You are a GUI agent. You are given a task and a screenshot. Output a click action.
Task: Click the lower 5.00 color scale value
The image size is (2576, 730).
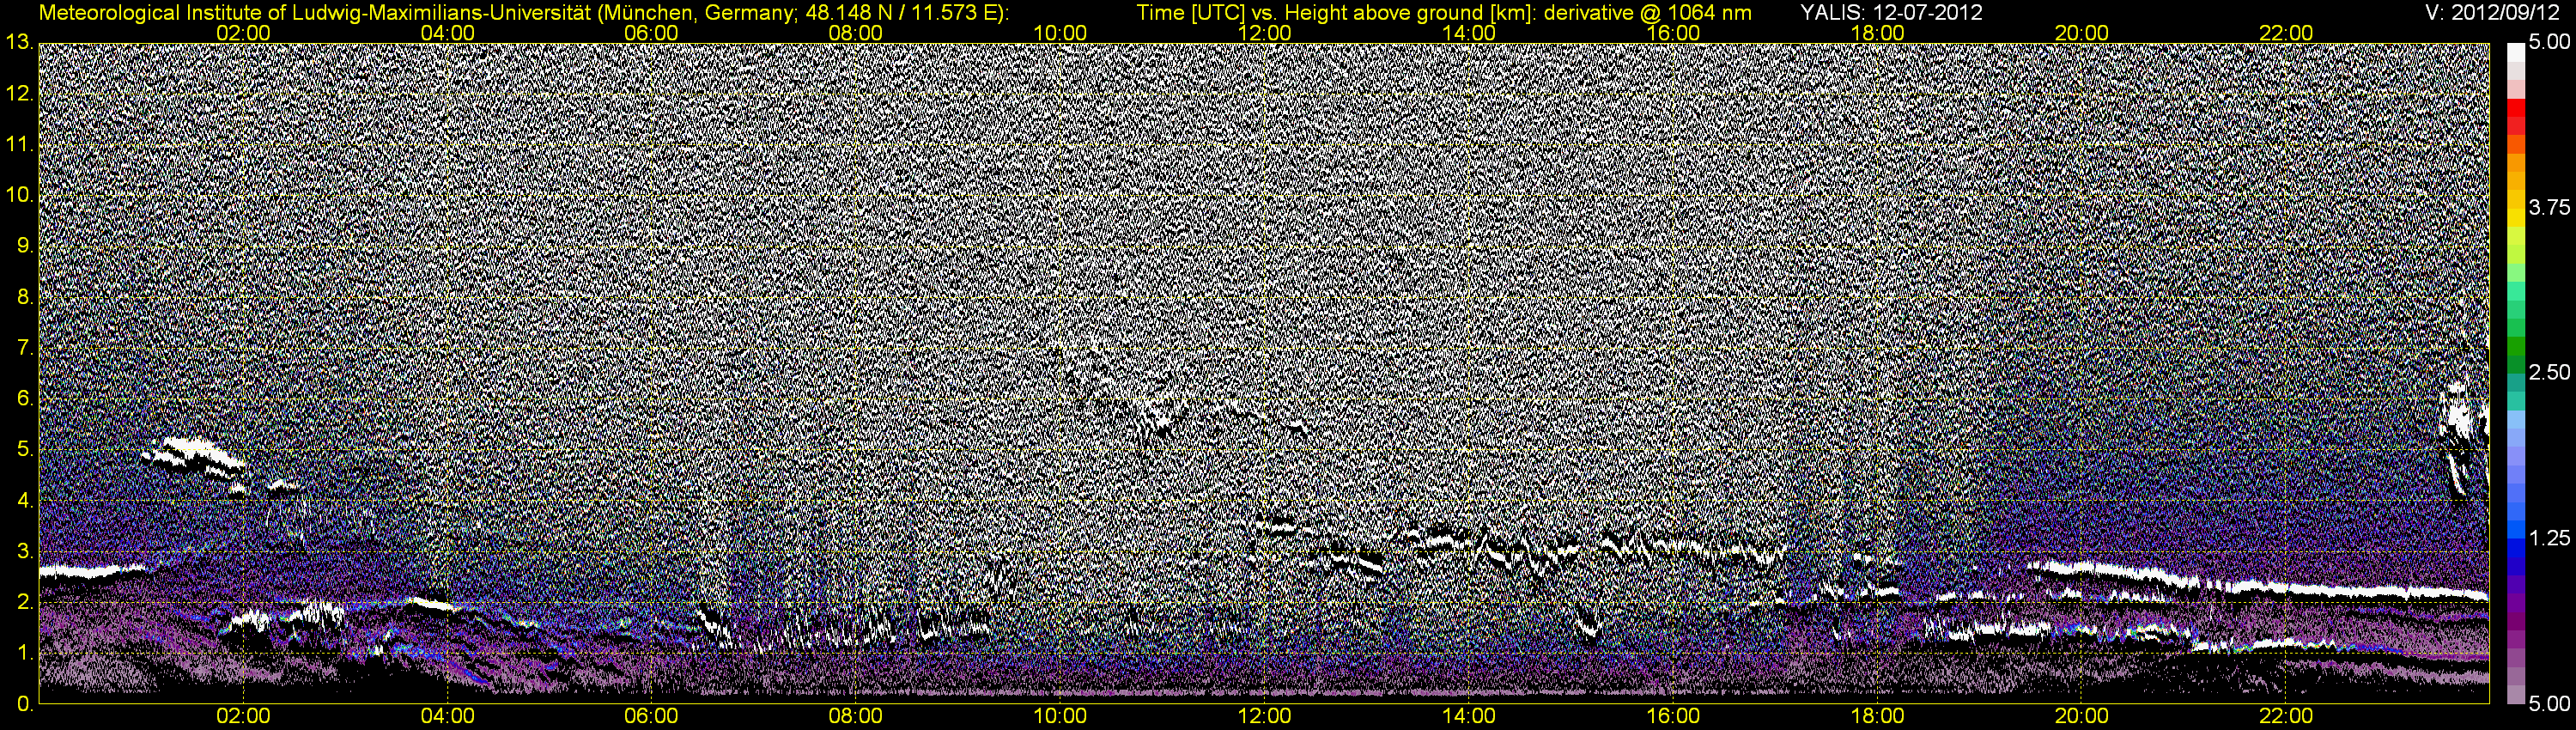point(2549,703)
